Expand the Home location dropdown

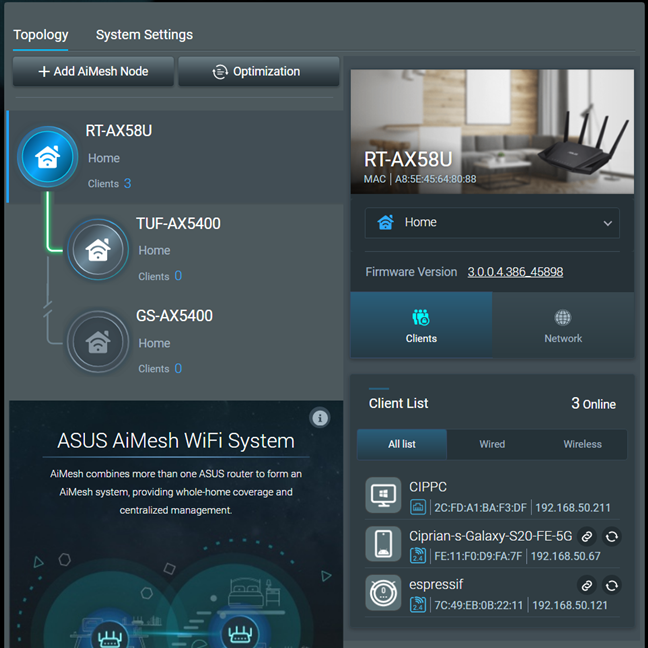point(492,223)
